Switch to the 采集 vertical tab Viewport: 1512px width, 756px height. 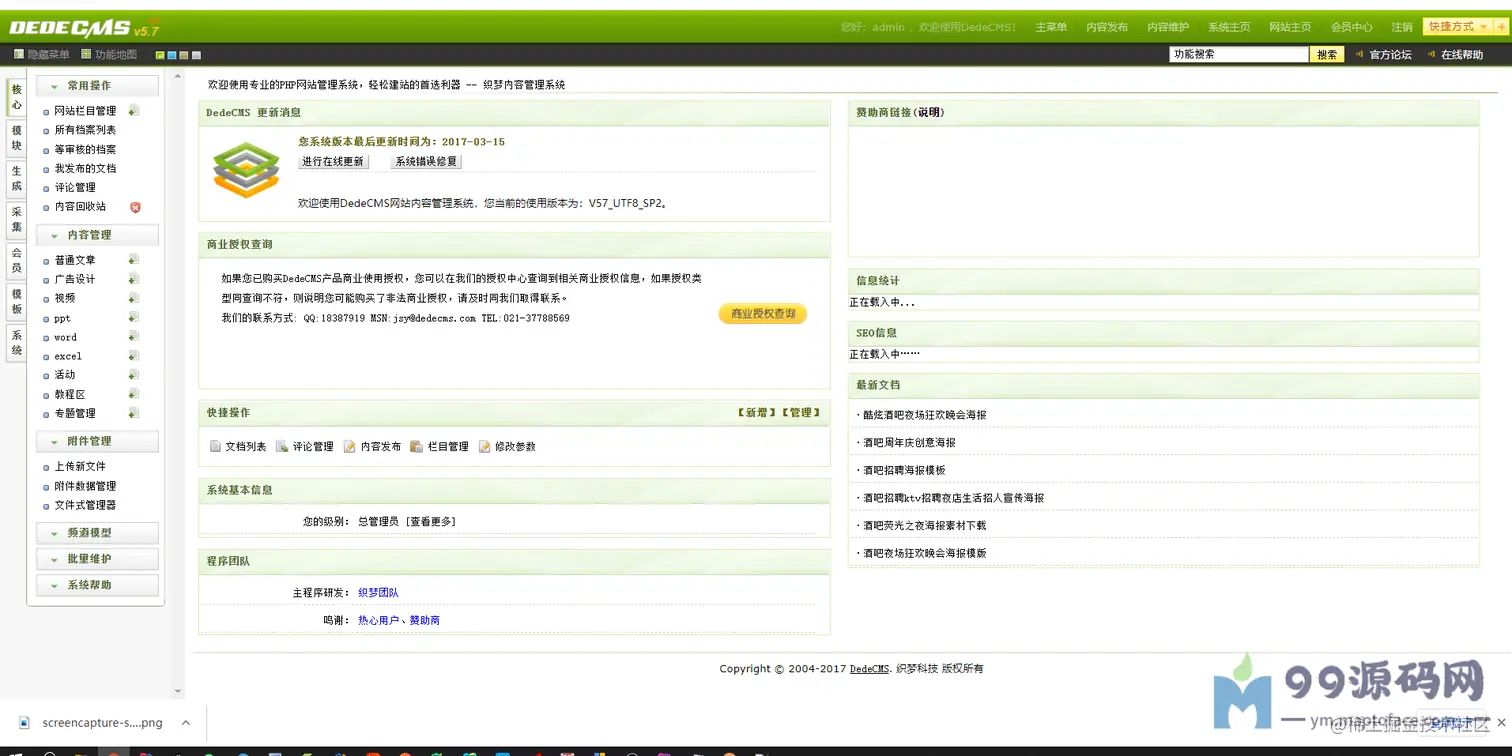click(16, 220)
